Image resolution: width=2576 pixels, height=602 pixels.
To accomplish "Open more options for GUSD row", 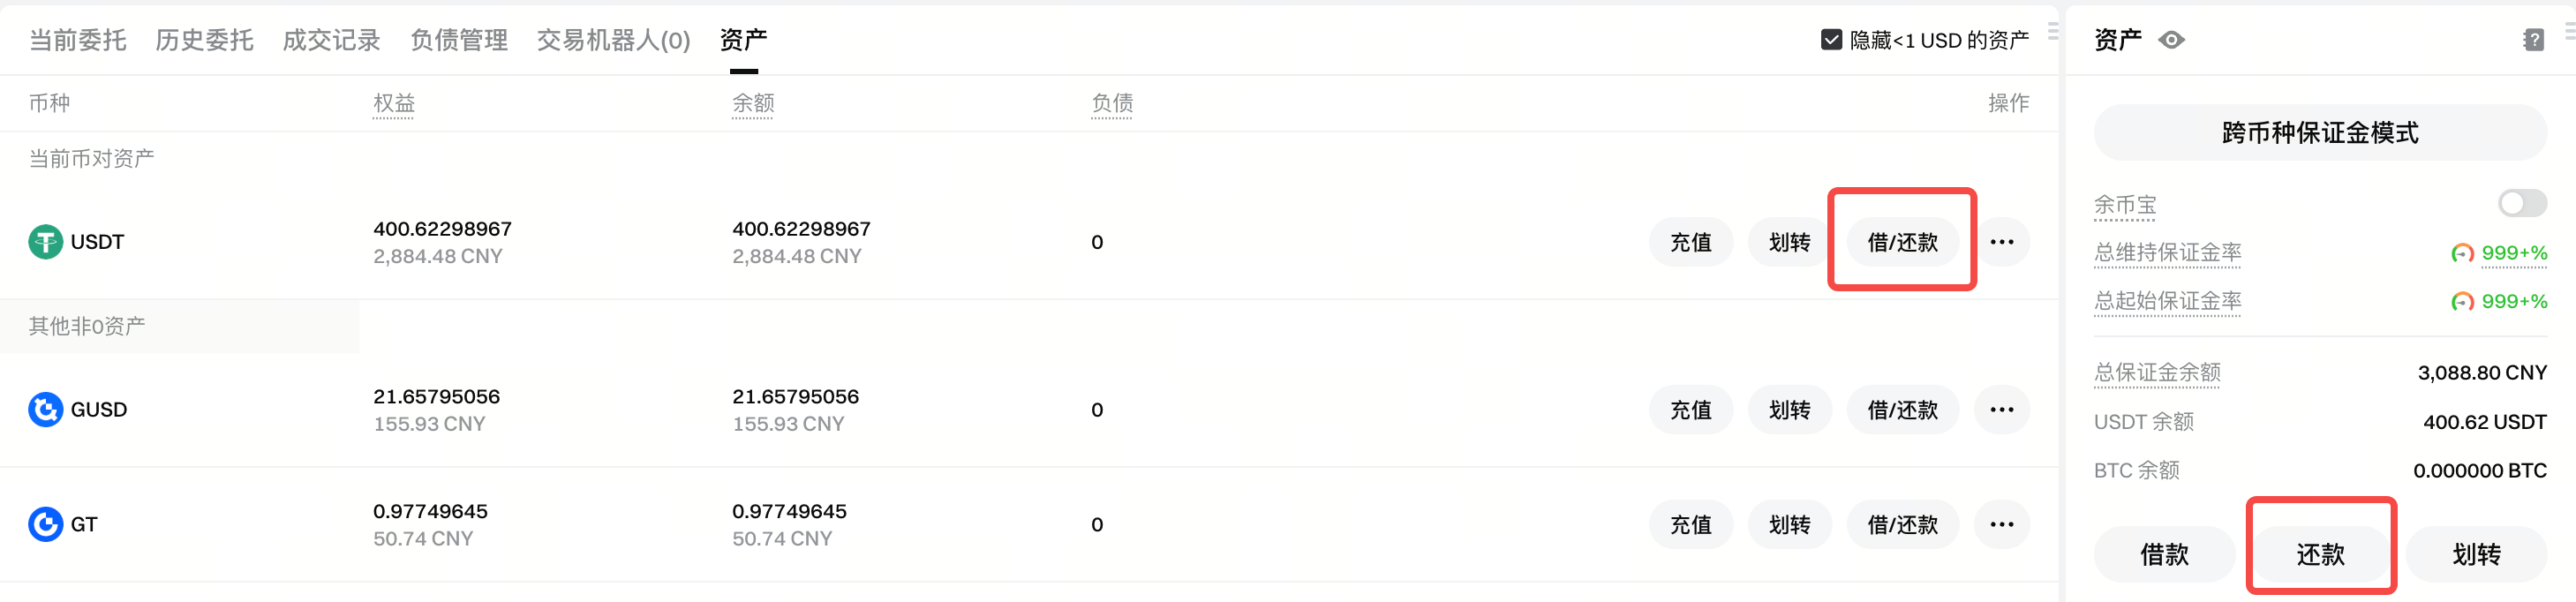I will coord(2001,410).
